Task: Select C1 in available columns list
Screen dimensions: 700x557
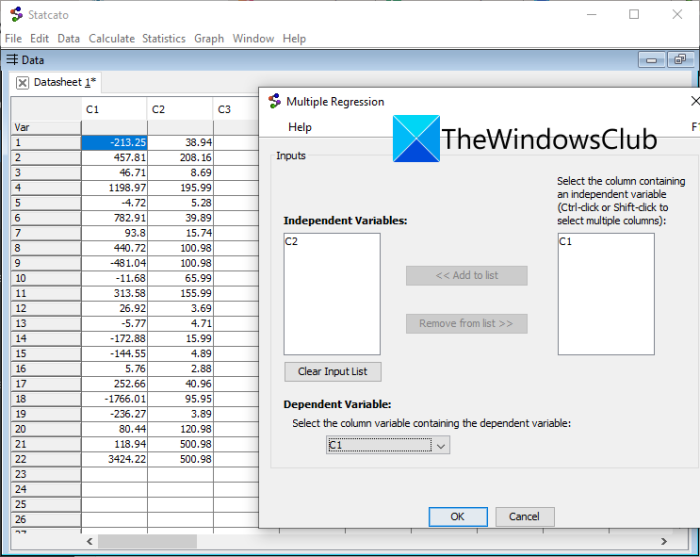Action: [606, 241]
